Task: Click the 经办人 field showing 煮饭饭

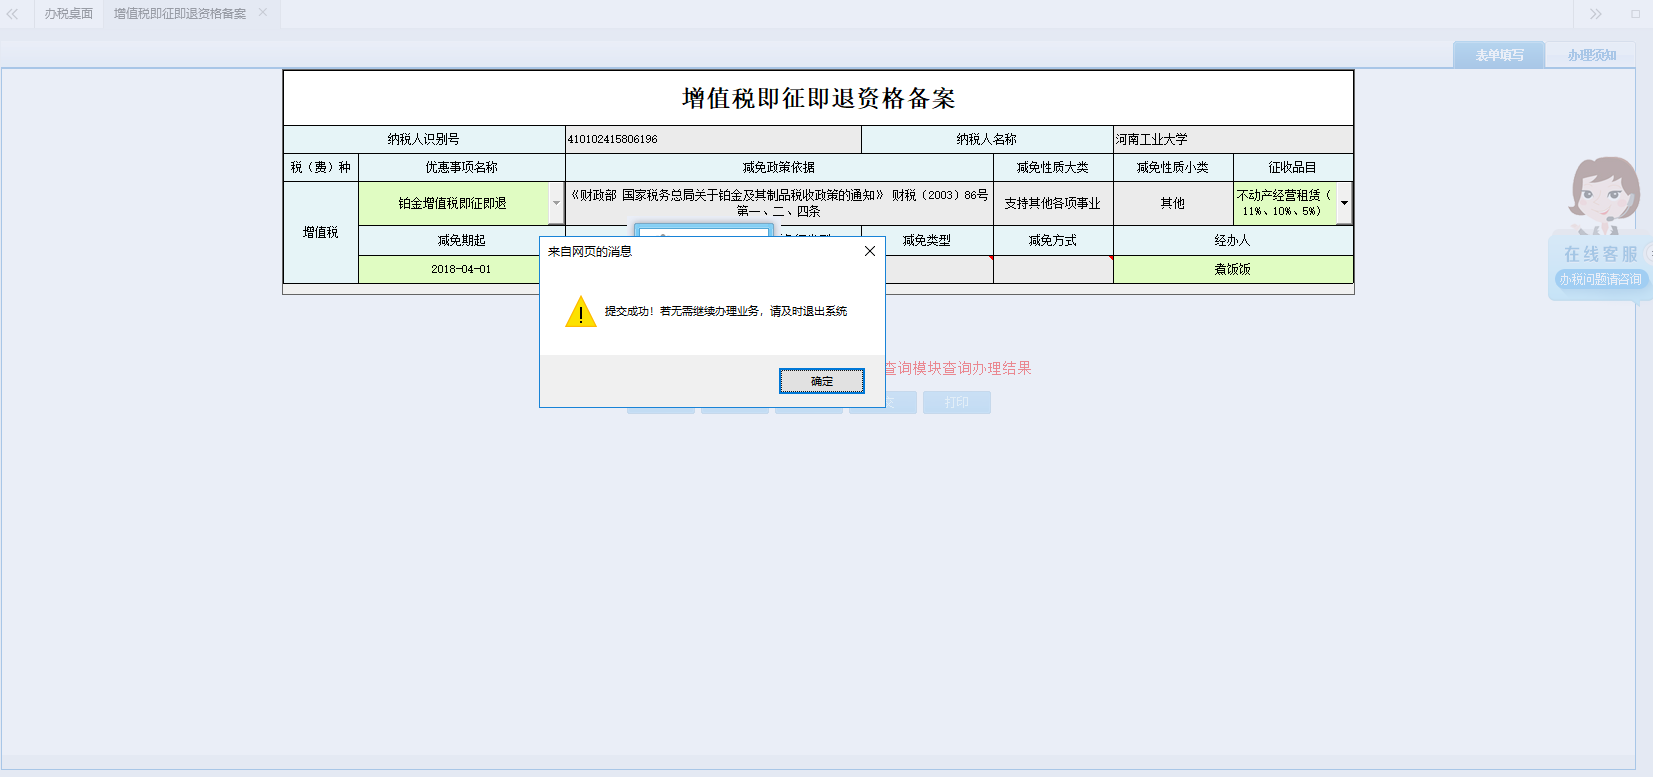Action: [x=1232, y=269]
